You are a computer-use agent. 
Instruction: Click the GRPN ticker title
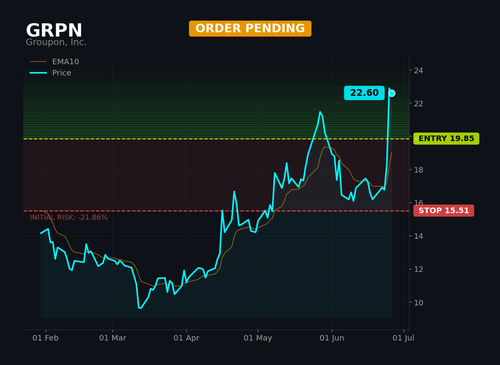pos(54,30)
